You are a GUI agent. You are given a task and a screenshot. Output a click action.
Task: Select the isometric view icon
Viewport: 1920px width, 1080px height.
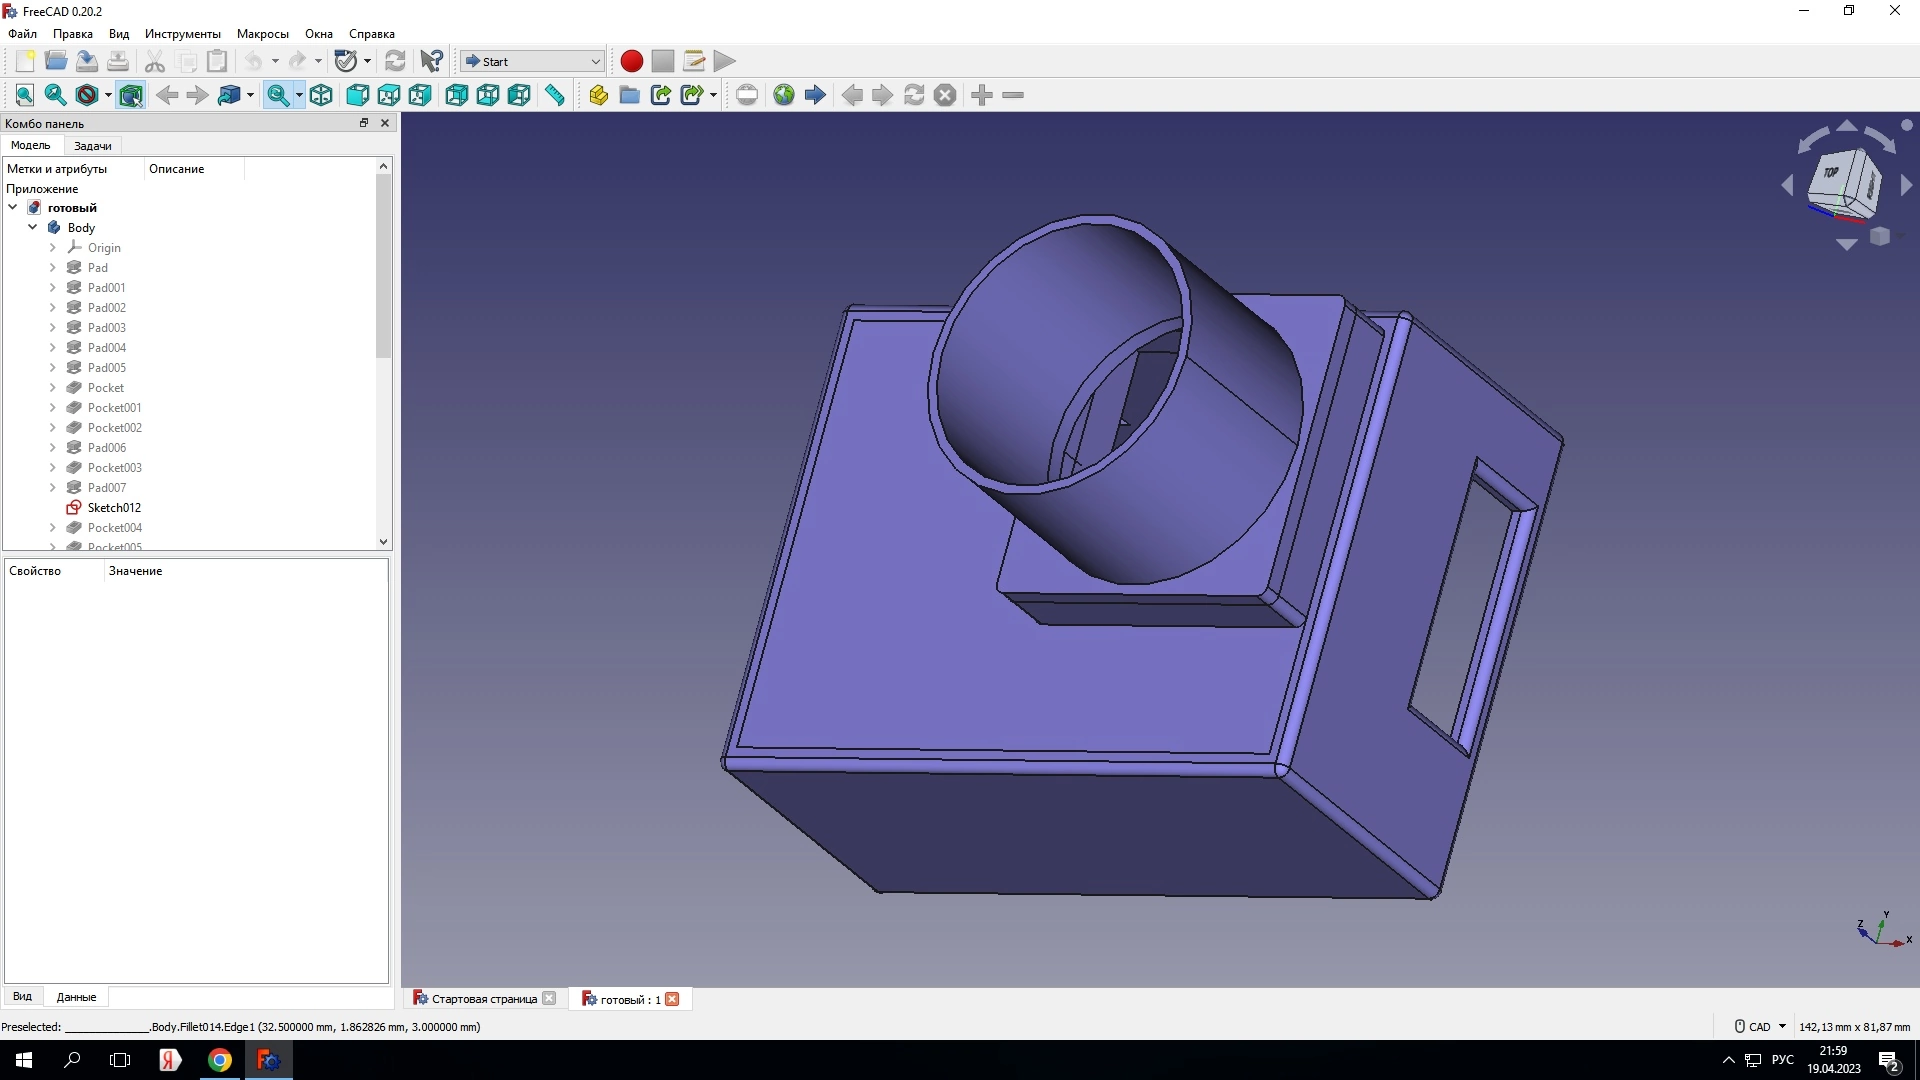coord(321,95)
